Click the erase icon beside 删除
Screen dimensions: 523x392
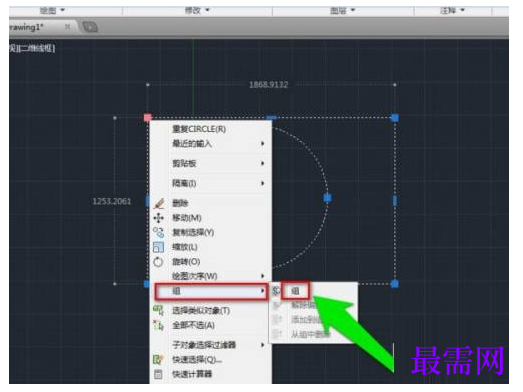(x=159, y=203)
